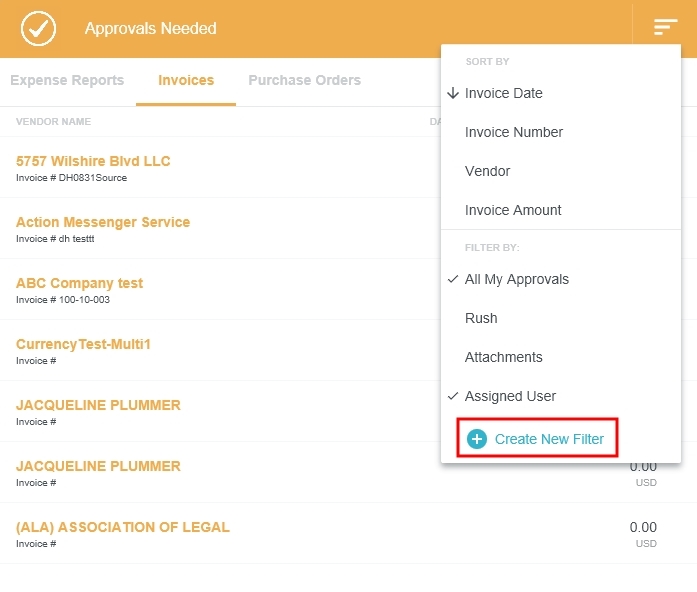The height and width of the screenshot is (592, 697).
Task: Sort invoices by Vendor
Action: (x=487, y=171)
